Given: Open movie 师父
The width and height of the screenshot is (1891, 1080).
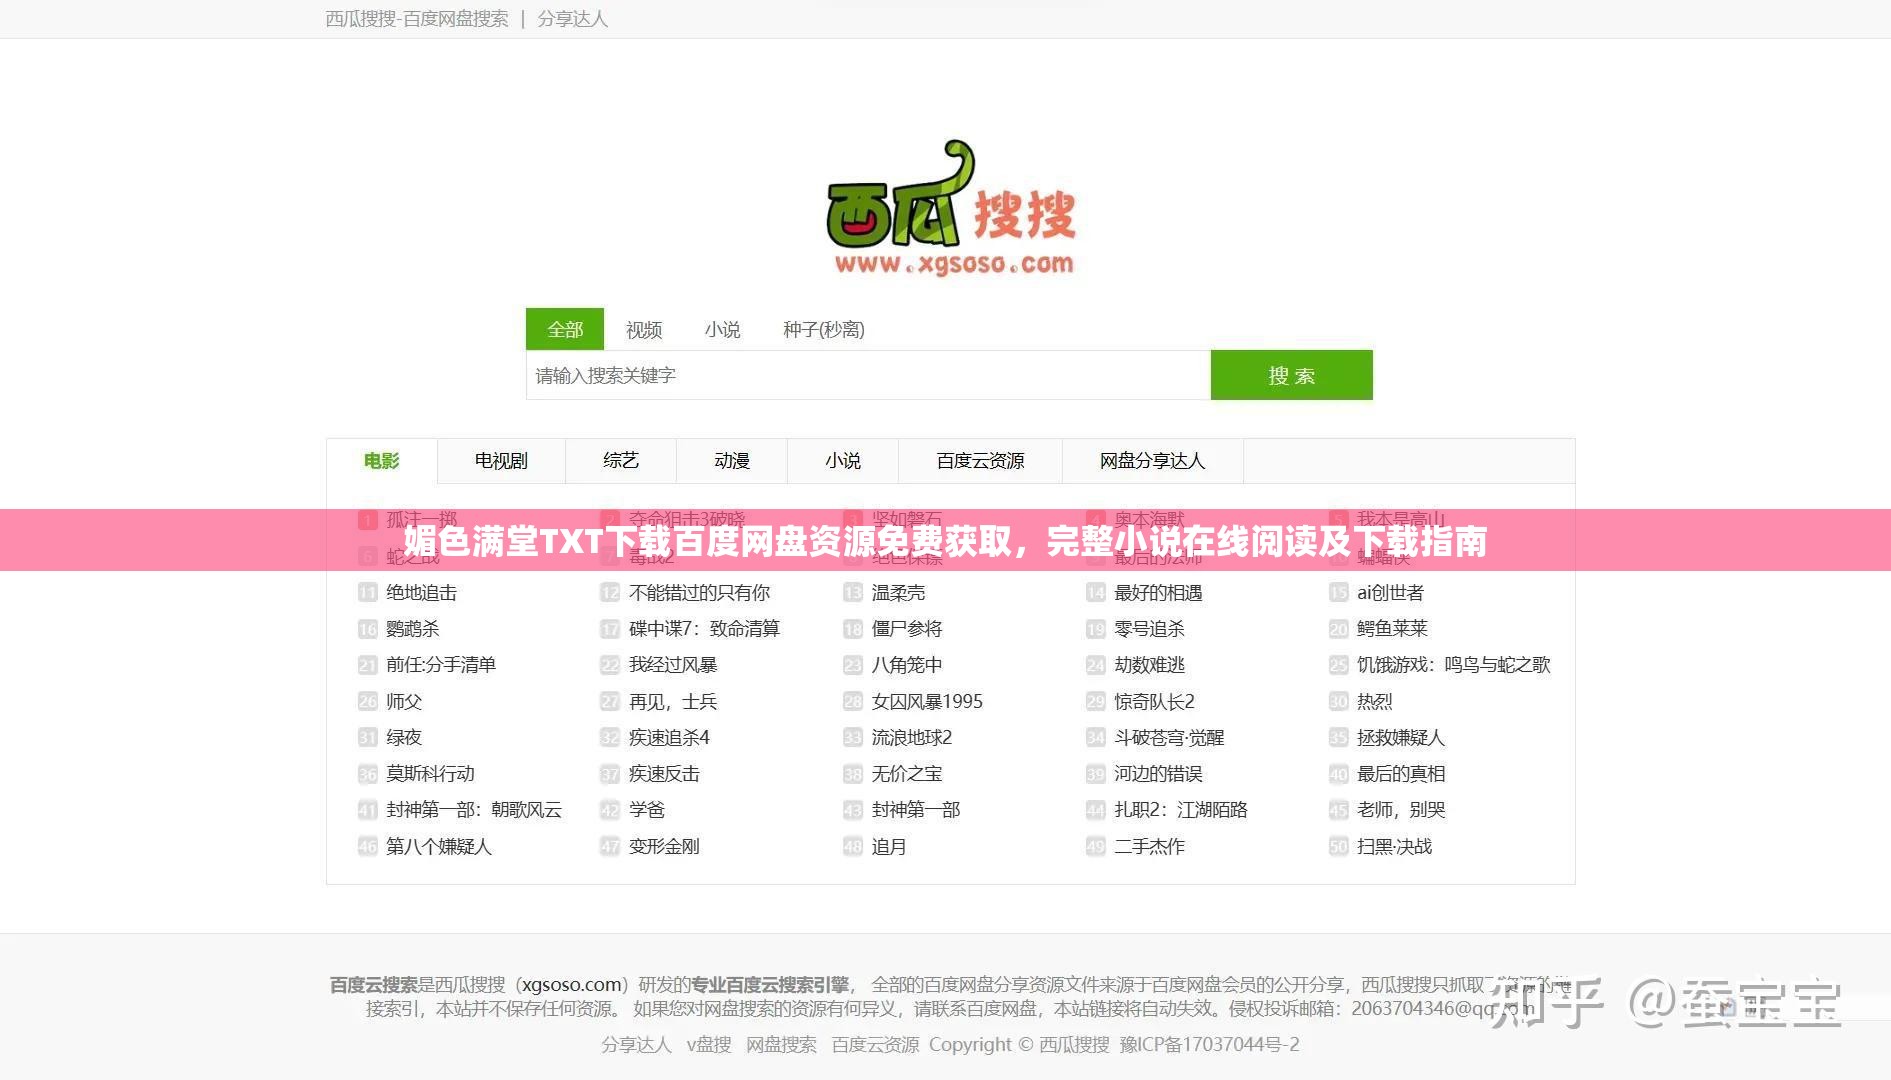Looking at the screenshot, I should tap(404, 702).
